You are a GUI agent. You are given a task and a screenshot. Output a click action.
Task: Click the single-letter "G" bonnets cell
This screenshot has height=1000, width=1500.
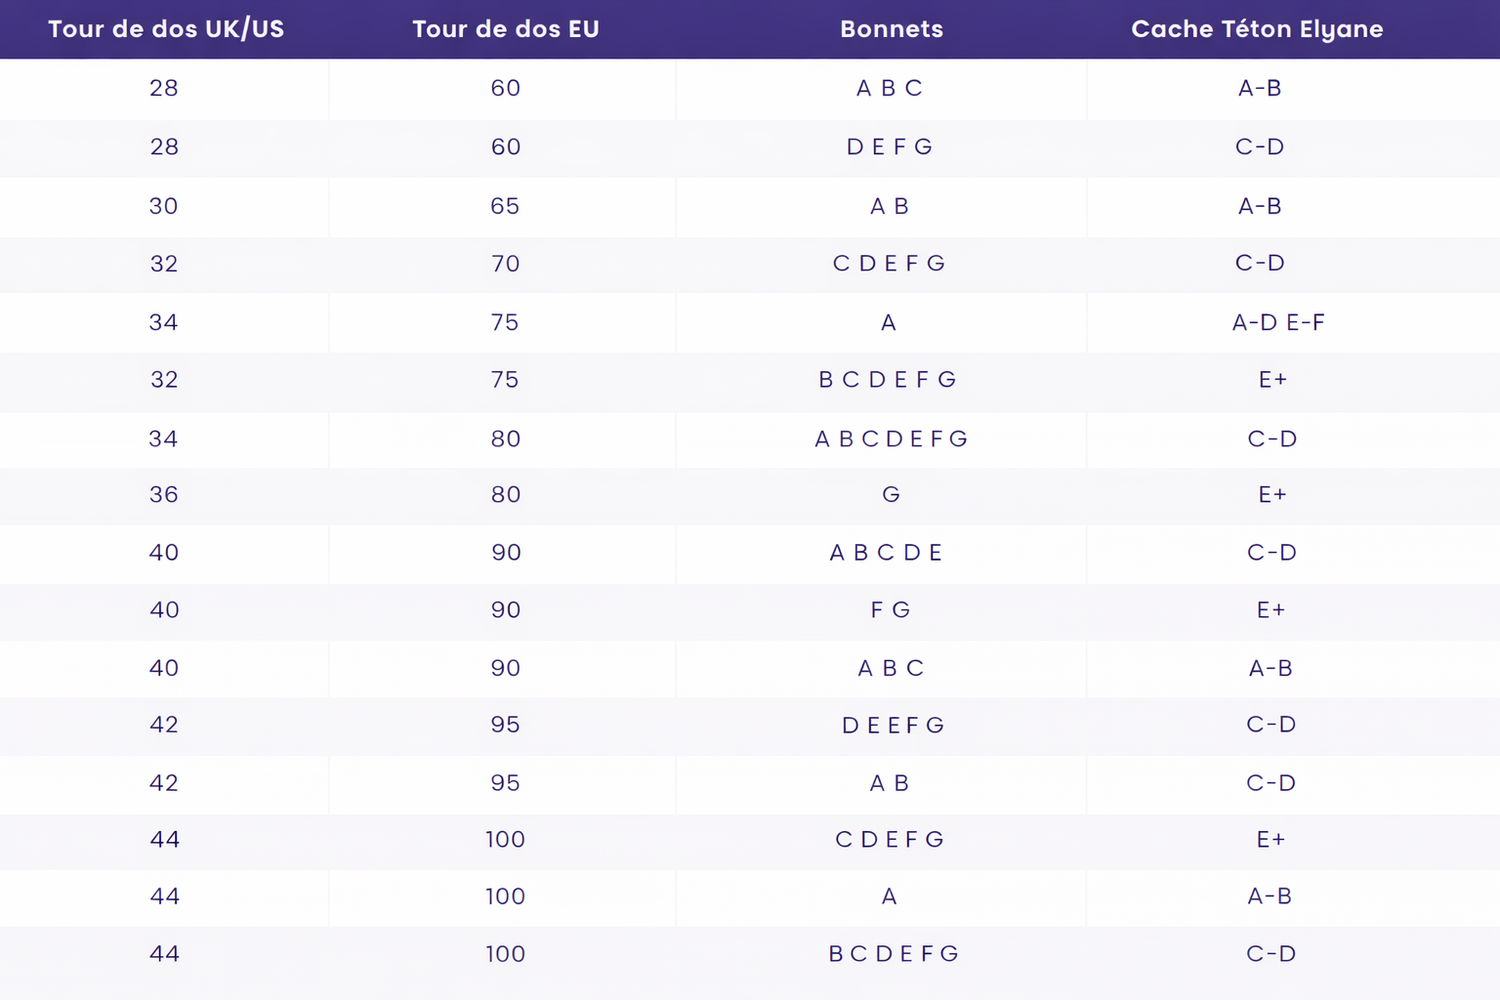(x=891, y=495)
